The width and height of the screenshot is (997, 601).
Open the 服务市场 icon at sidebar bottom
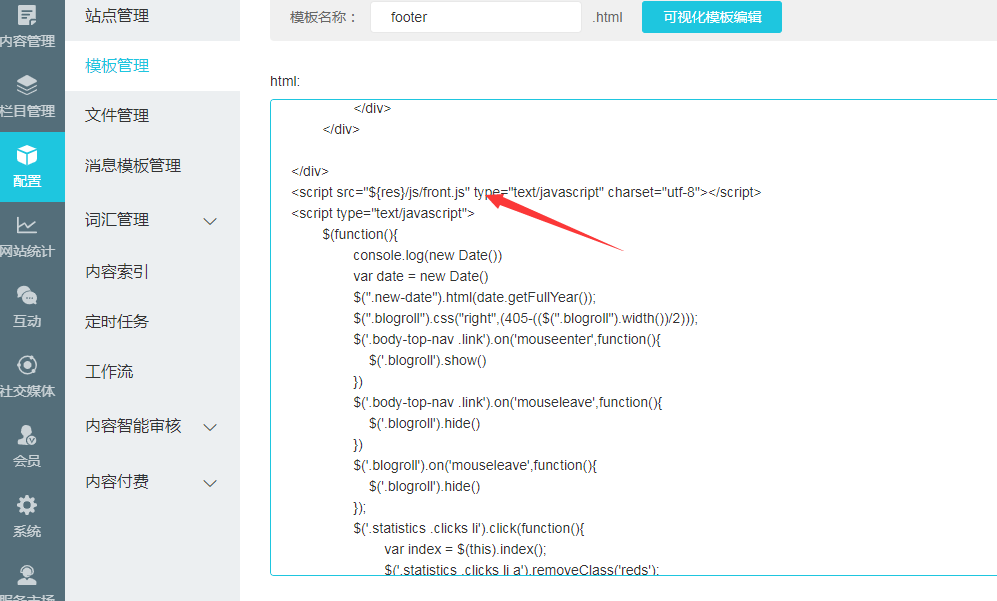coord(27,575)
